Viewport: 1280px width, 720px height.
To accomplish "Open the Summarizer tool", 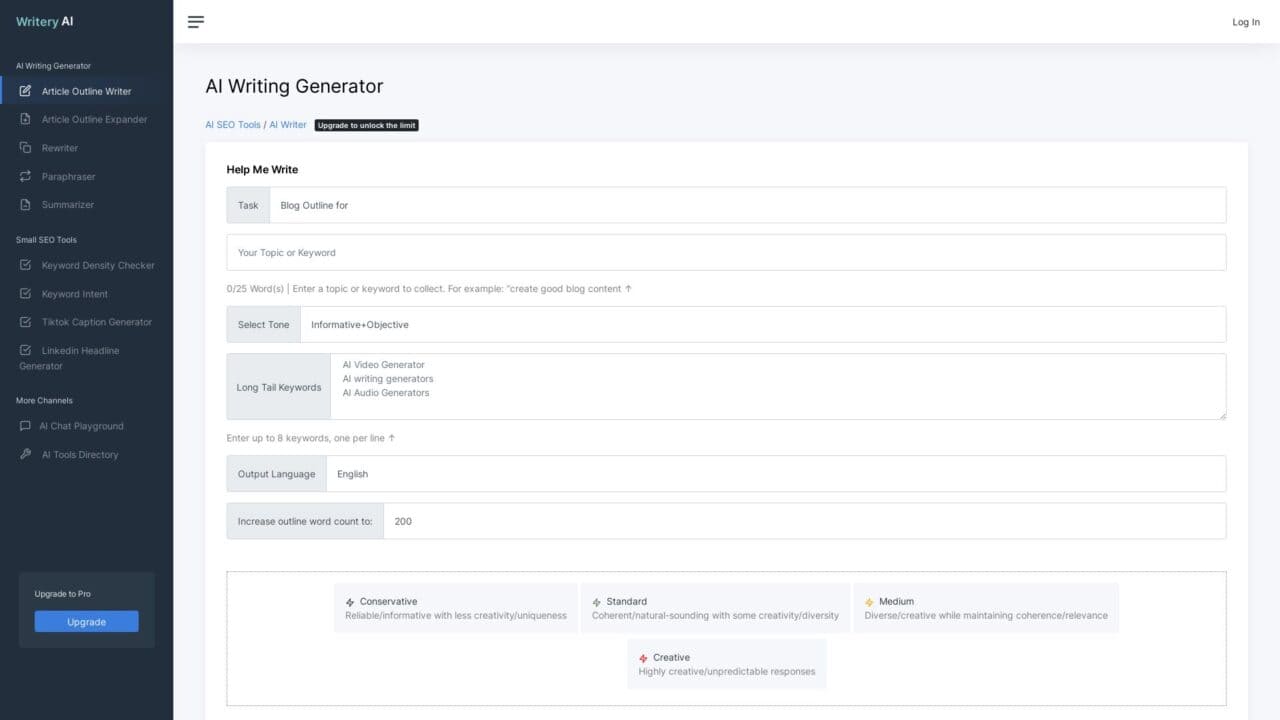I will click(x=23, y=204).
